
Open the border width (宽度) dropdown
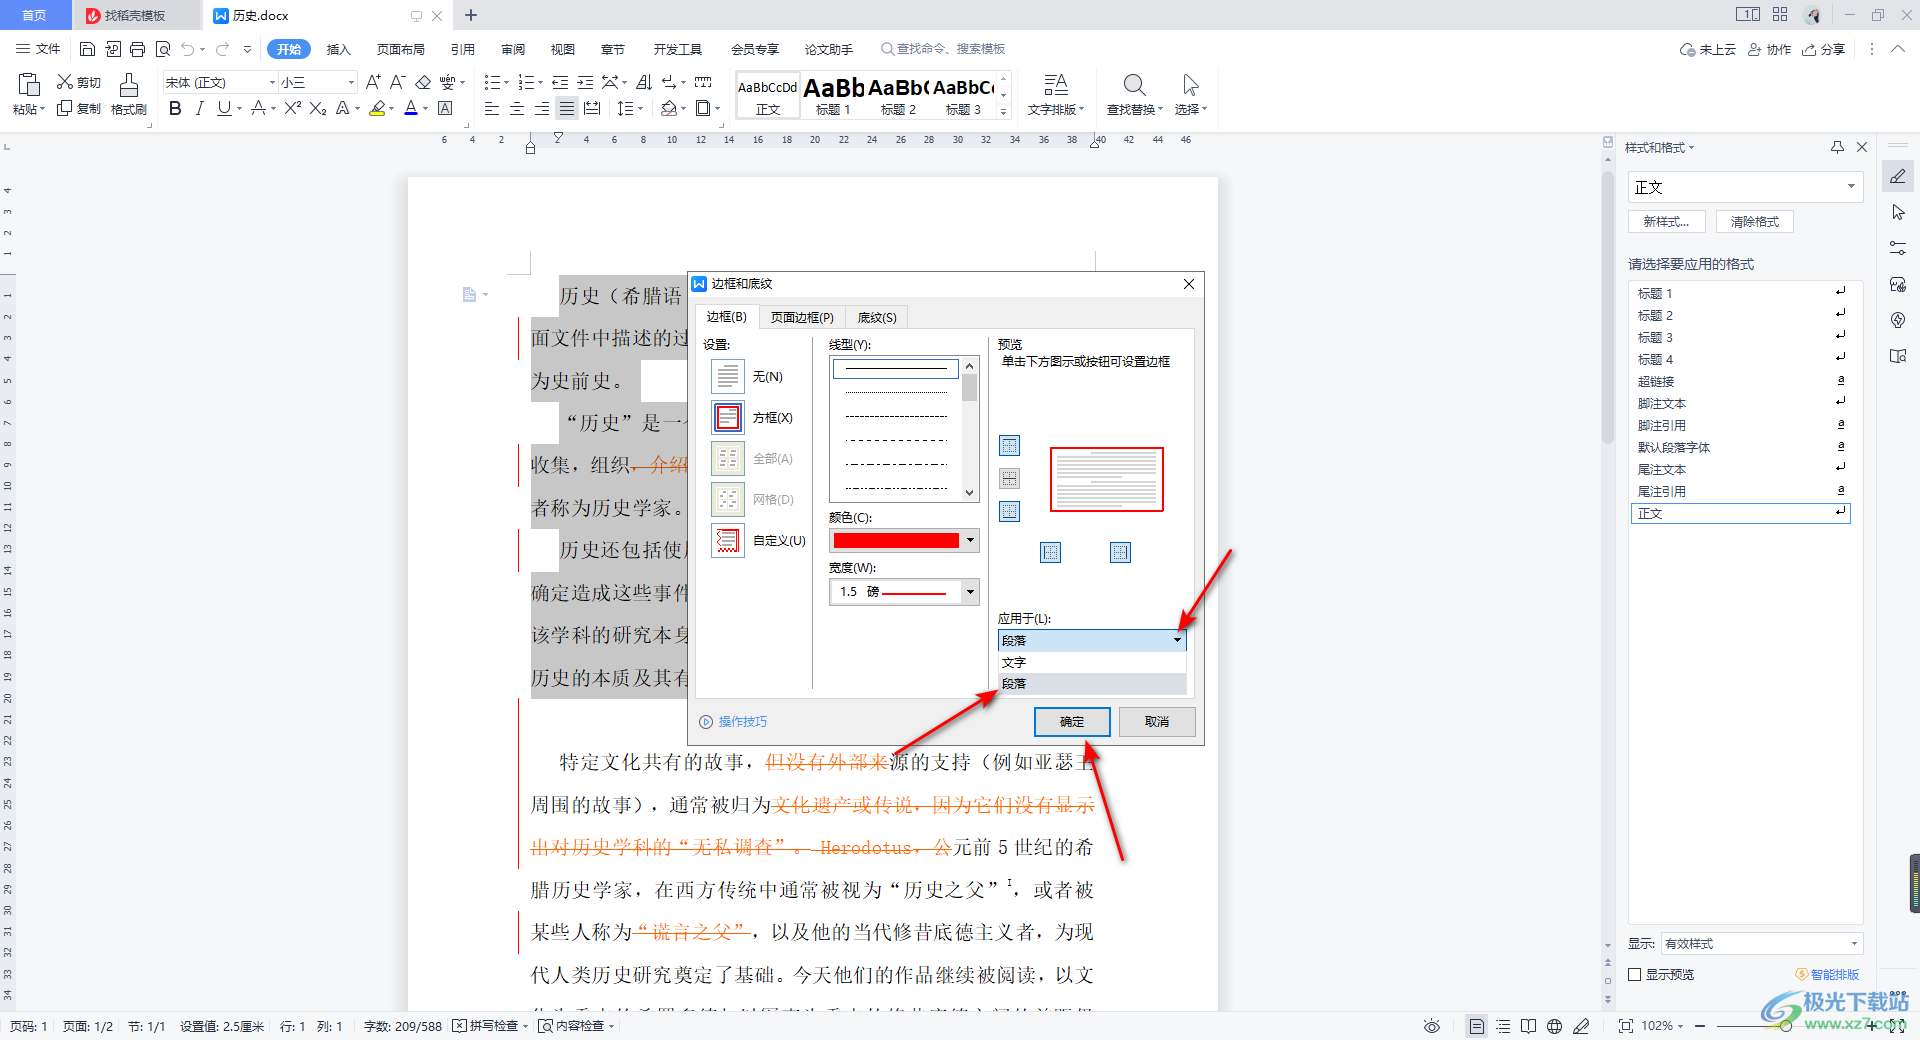[969, 592]
